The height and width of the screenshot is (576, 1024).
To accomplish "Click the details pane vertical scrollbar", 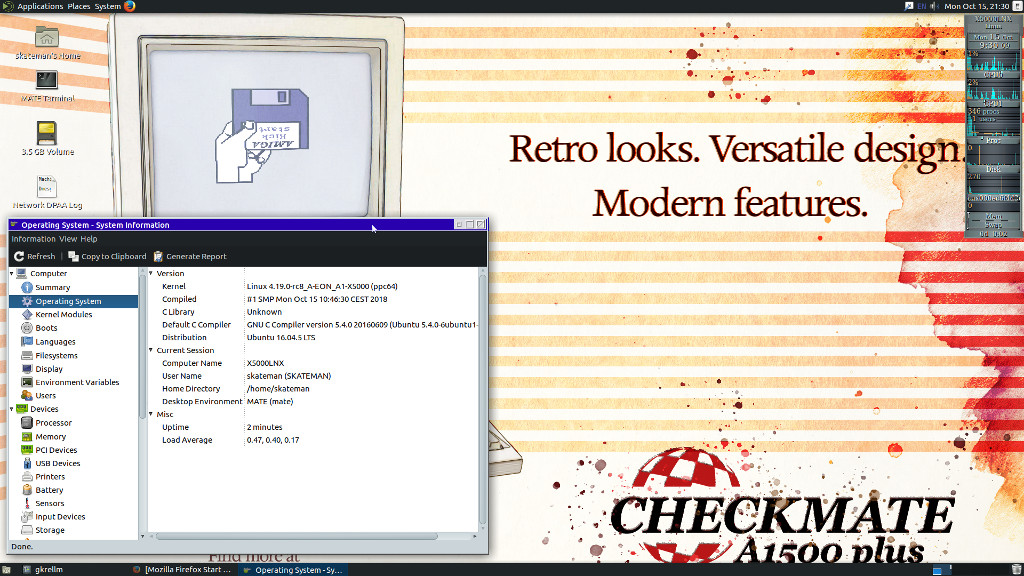I will [483, 398].
